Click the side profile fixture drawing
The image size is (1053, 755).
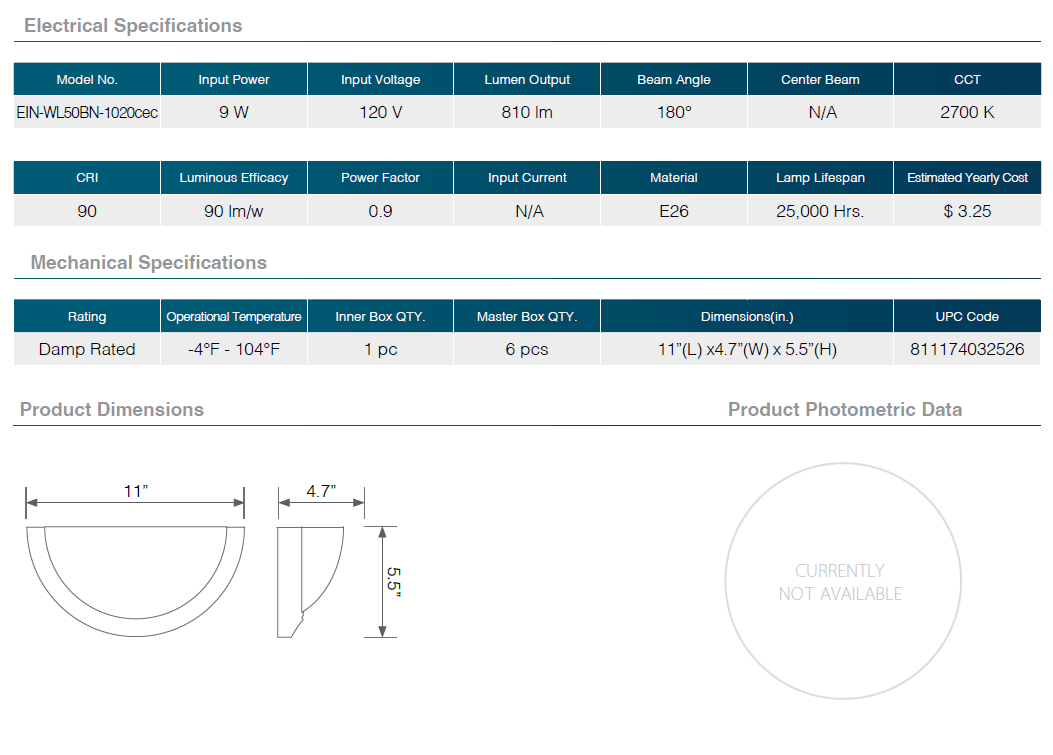point(310,582)
